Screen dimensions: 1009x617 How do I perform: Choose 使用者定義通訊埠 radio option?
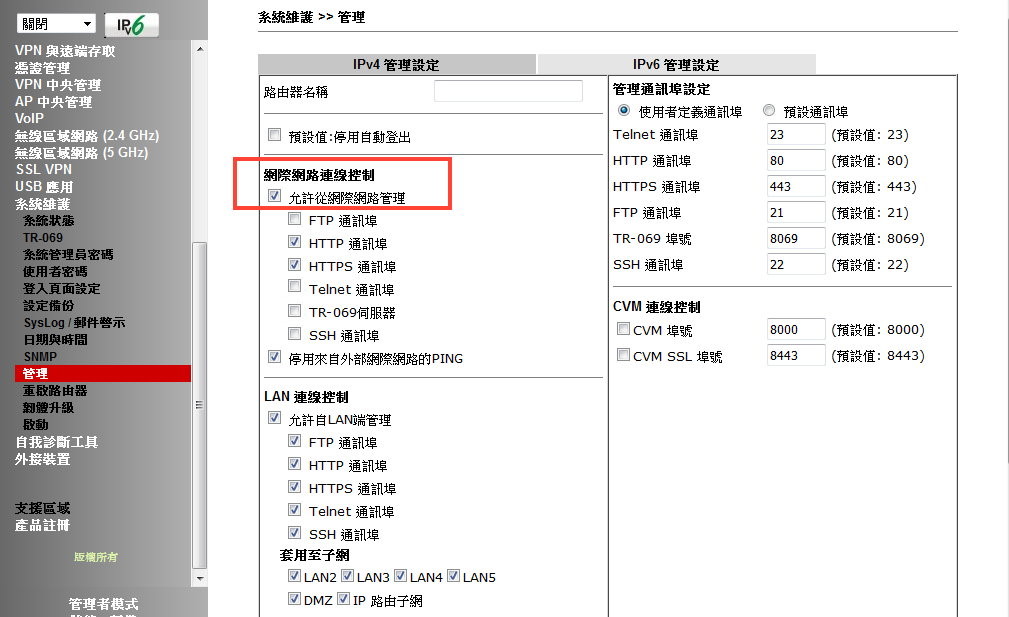625,111
